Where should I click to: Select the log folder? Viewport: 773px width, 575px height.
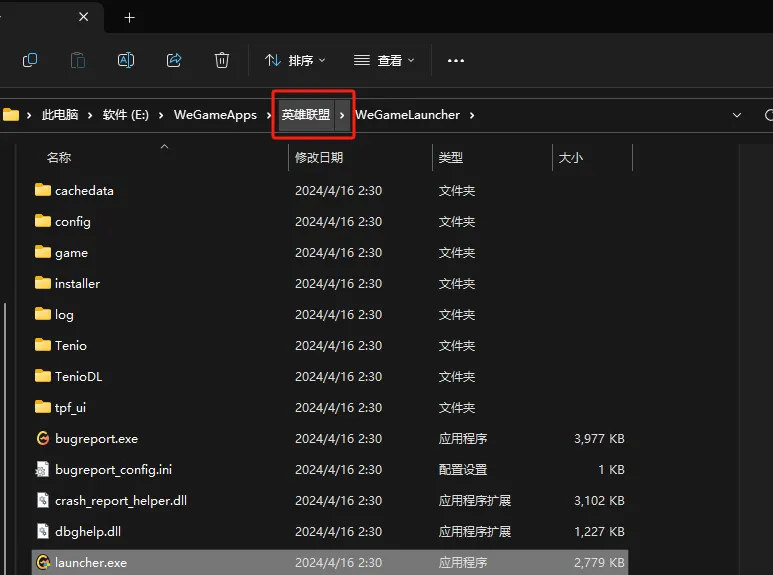pyautogui.click(x=330, y=315)
